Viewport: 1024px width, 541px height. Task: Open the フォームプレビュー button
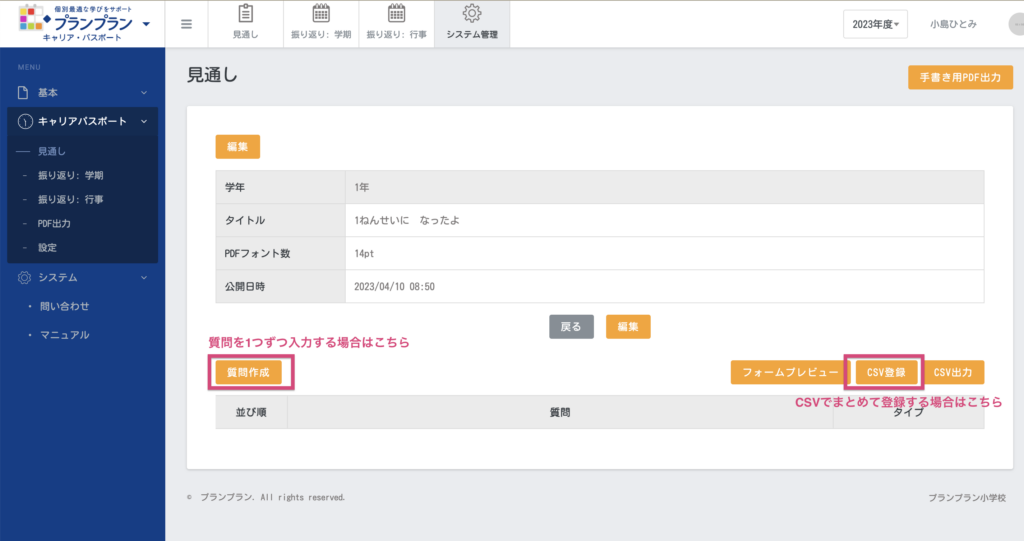coord(790,372)
